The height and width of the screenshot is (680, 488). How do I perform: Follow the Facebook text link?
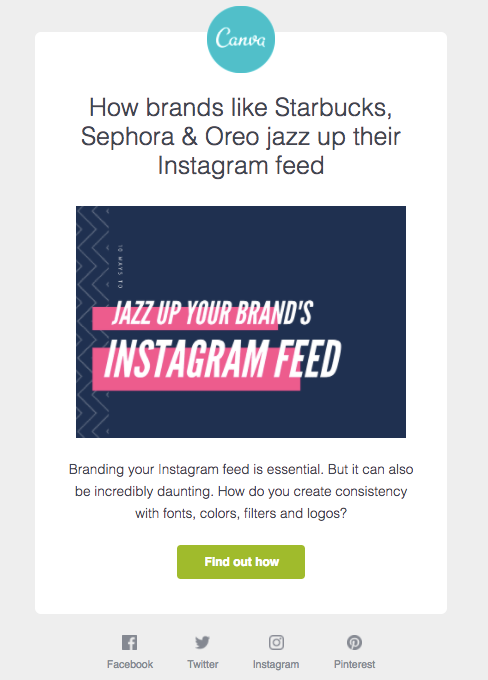(130, 664)
